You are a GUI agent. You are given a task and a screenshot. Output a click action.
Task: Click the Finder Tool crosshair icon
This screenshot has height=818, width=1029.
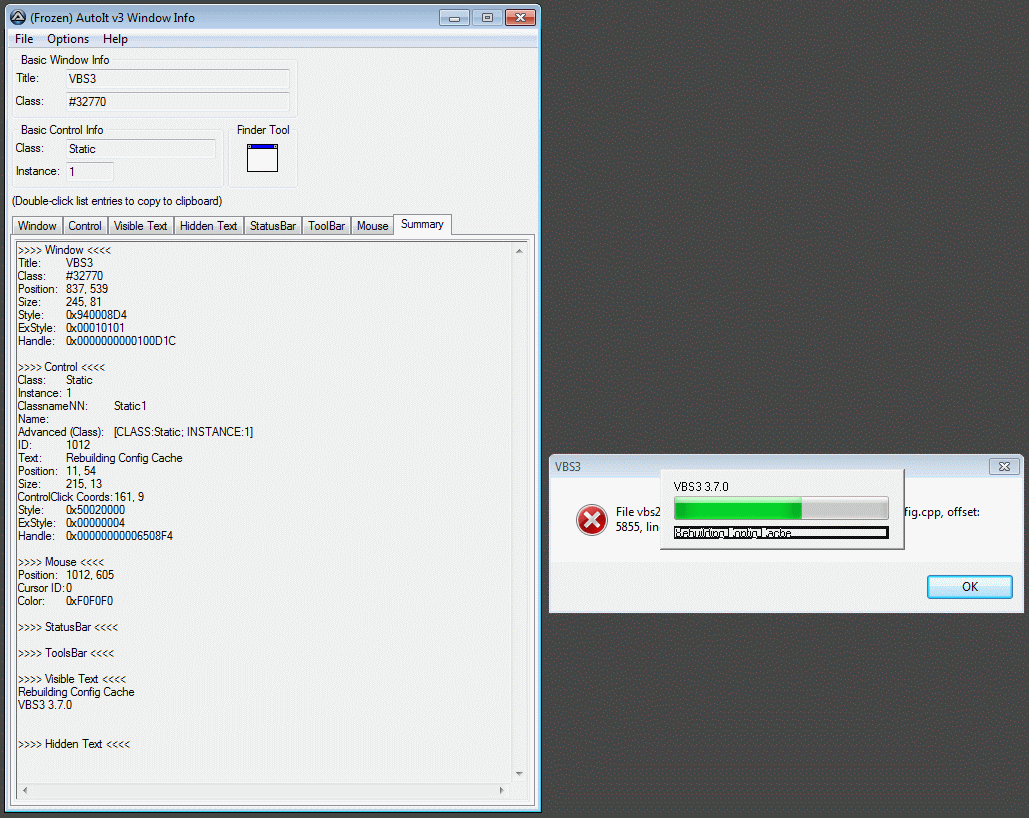point(262,158)
